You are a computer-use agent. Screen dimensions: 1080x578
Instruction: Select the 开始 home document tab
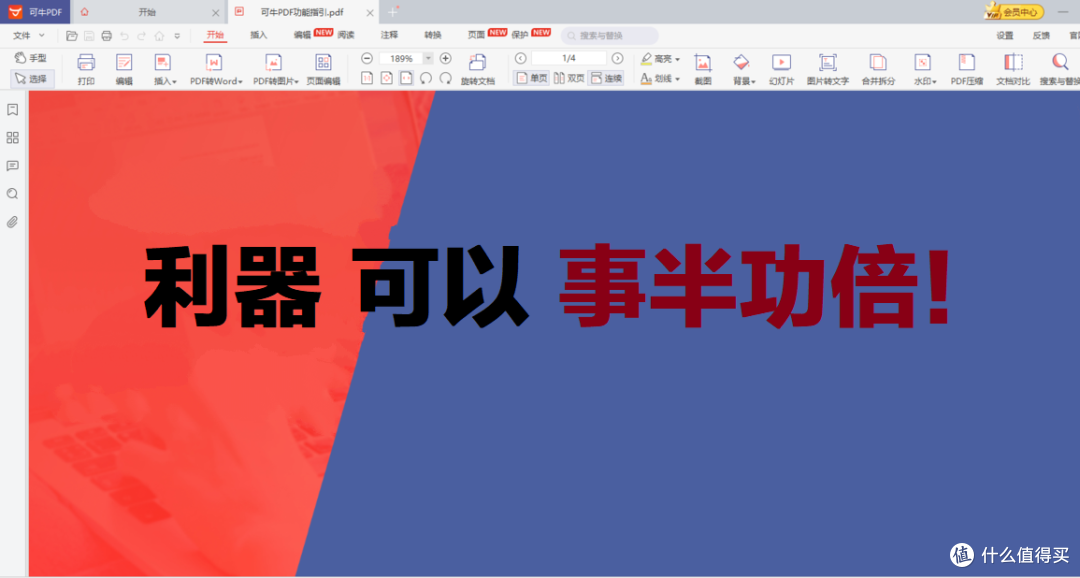coord(147,12)
